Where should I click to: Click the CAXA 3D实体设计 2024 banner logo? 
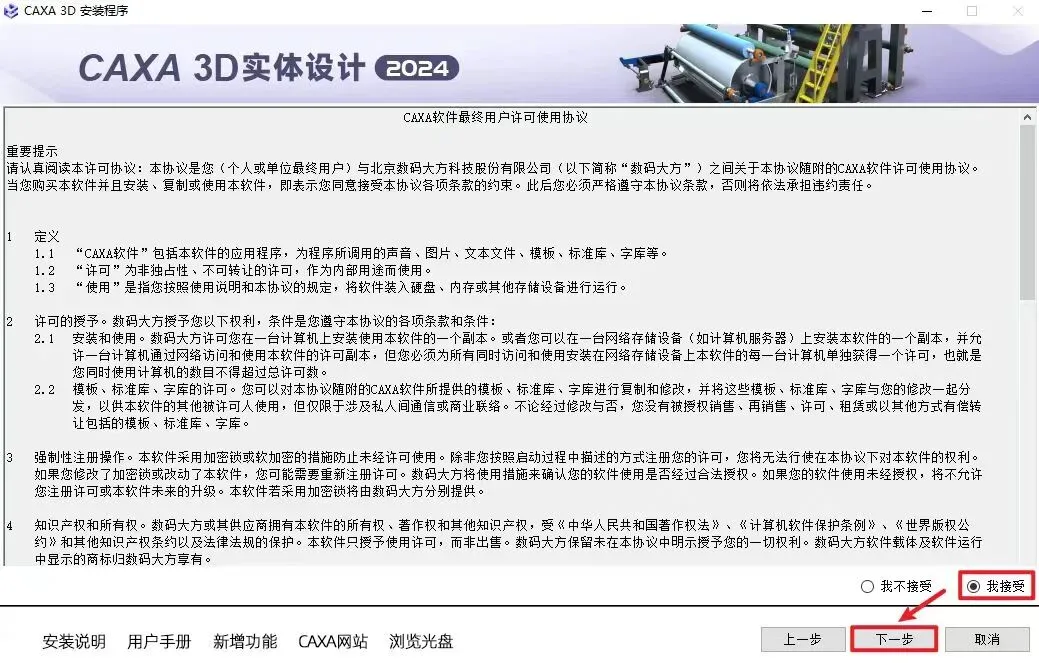268,68
